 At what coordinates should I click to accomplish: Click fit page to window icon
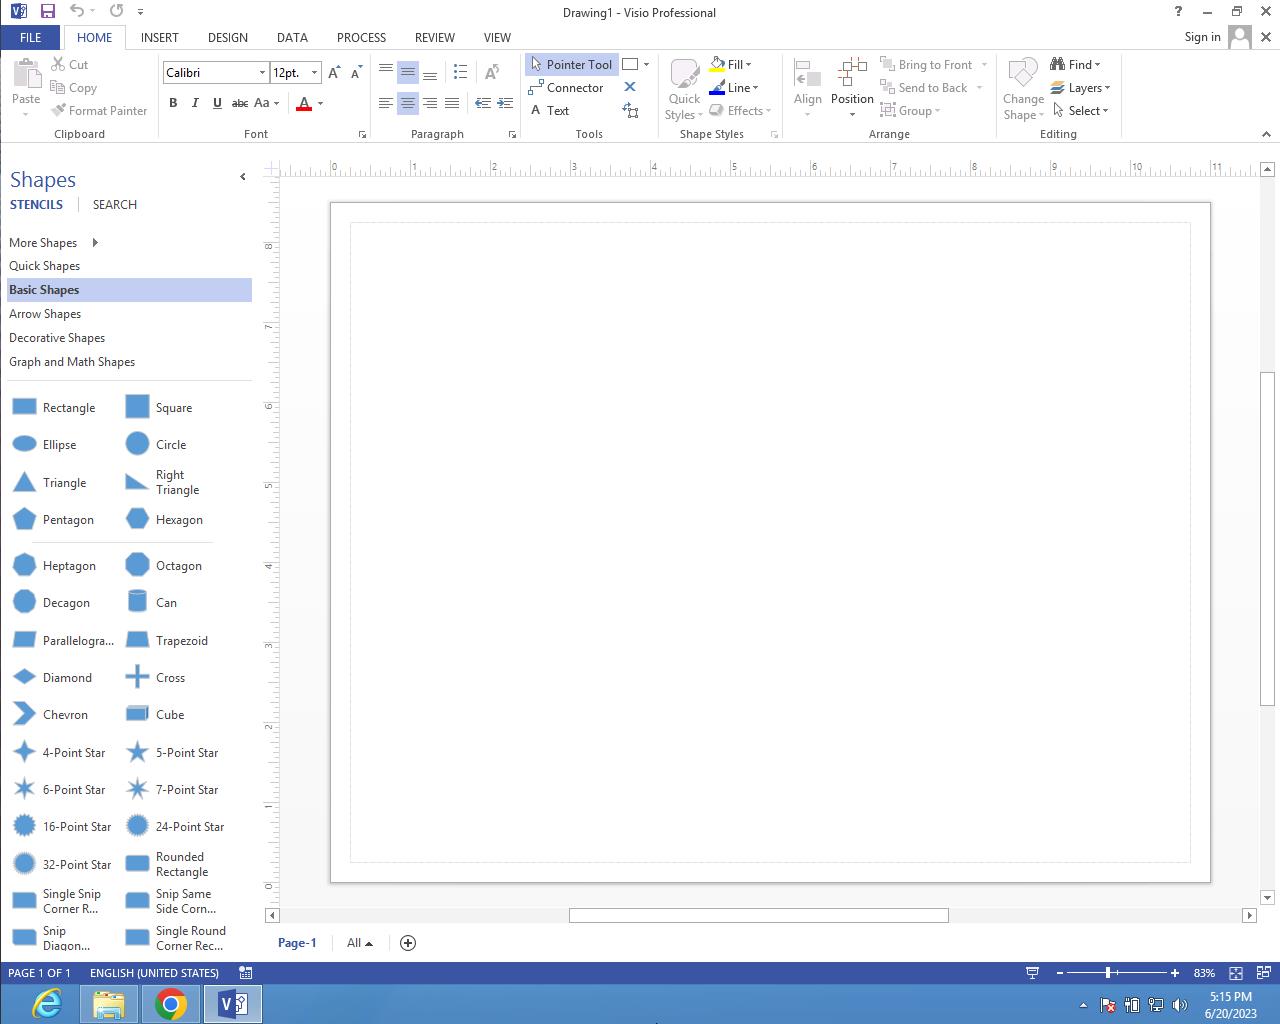(x=1236, y=973)
